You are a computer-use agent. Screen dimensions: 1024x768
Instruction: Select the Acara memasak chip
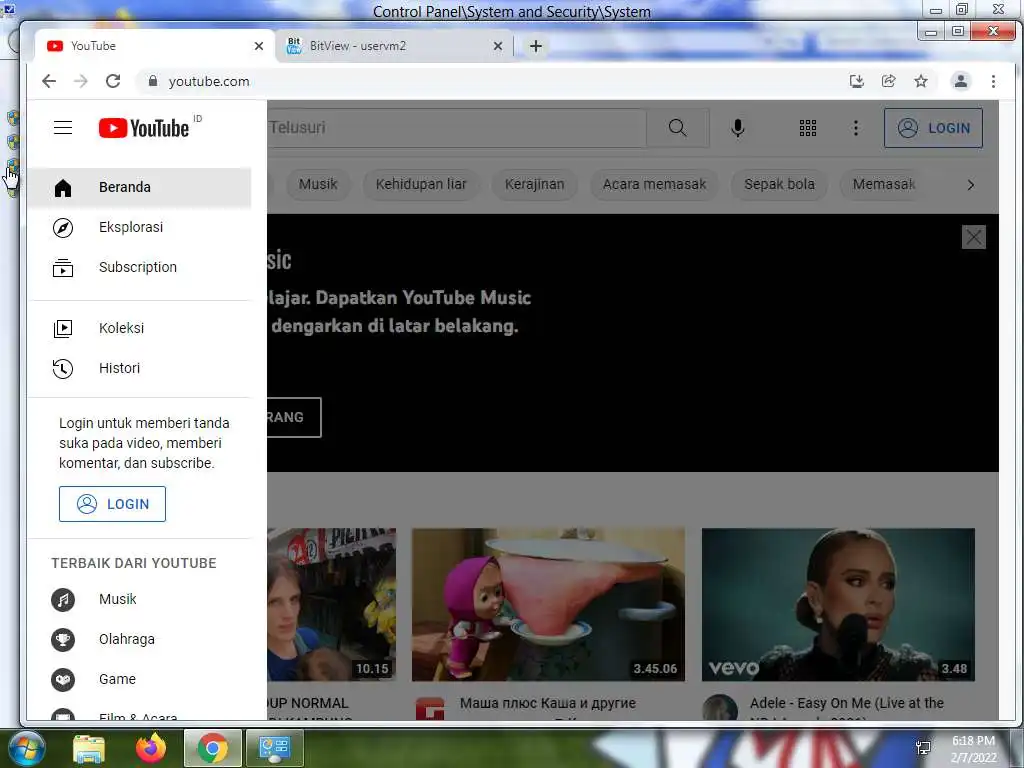point(654,185)
